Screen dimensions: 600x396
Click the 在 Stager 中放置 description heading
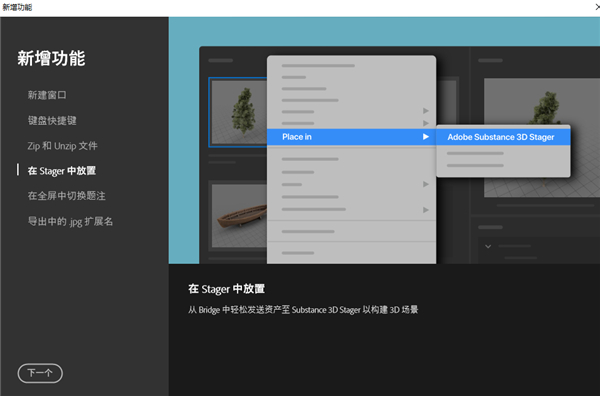click(227, 289)
